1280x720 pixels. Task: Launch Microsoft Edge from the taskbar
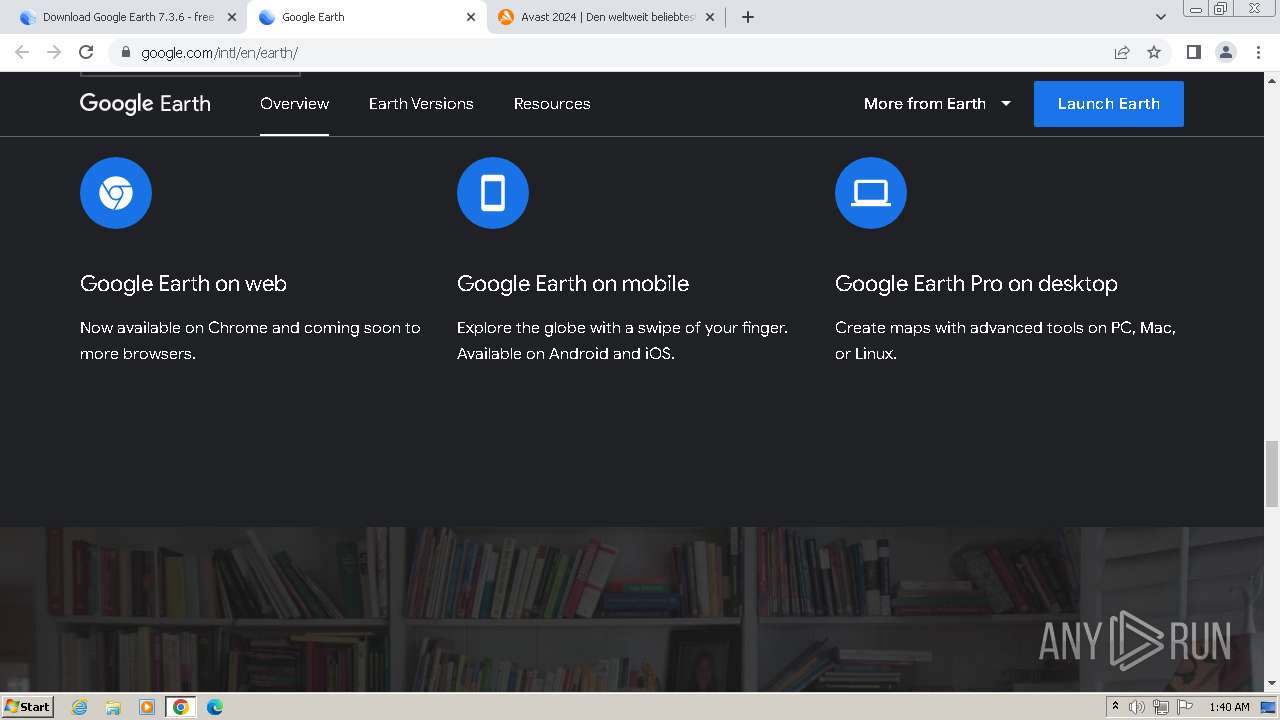point(215,707)
